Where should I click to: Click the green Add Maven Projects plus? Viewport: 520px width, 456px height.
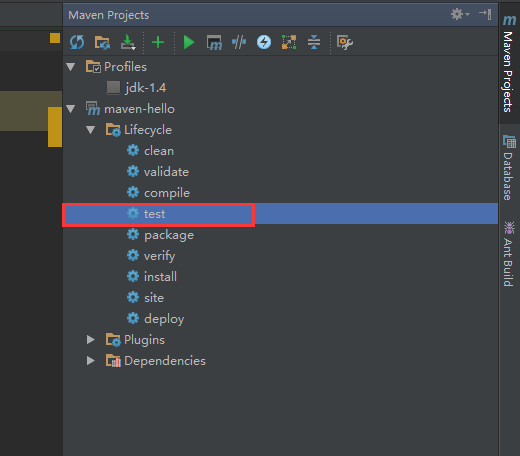point(158,42)
